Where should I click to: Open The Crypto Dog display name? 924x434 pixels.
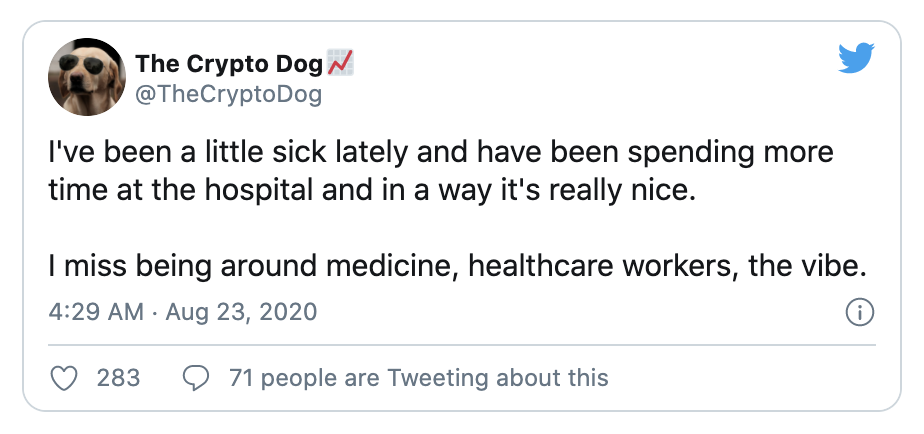[x=230, y=65]
